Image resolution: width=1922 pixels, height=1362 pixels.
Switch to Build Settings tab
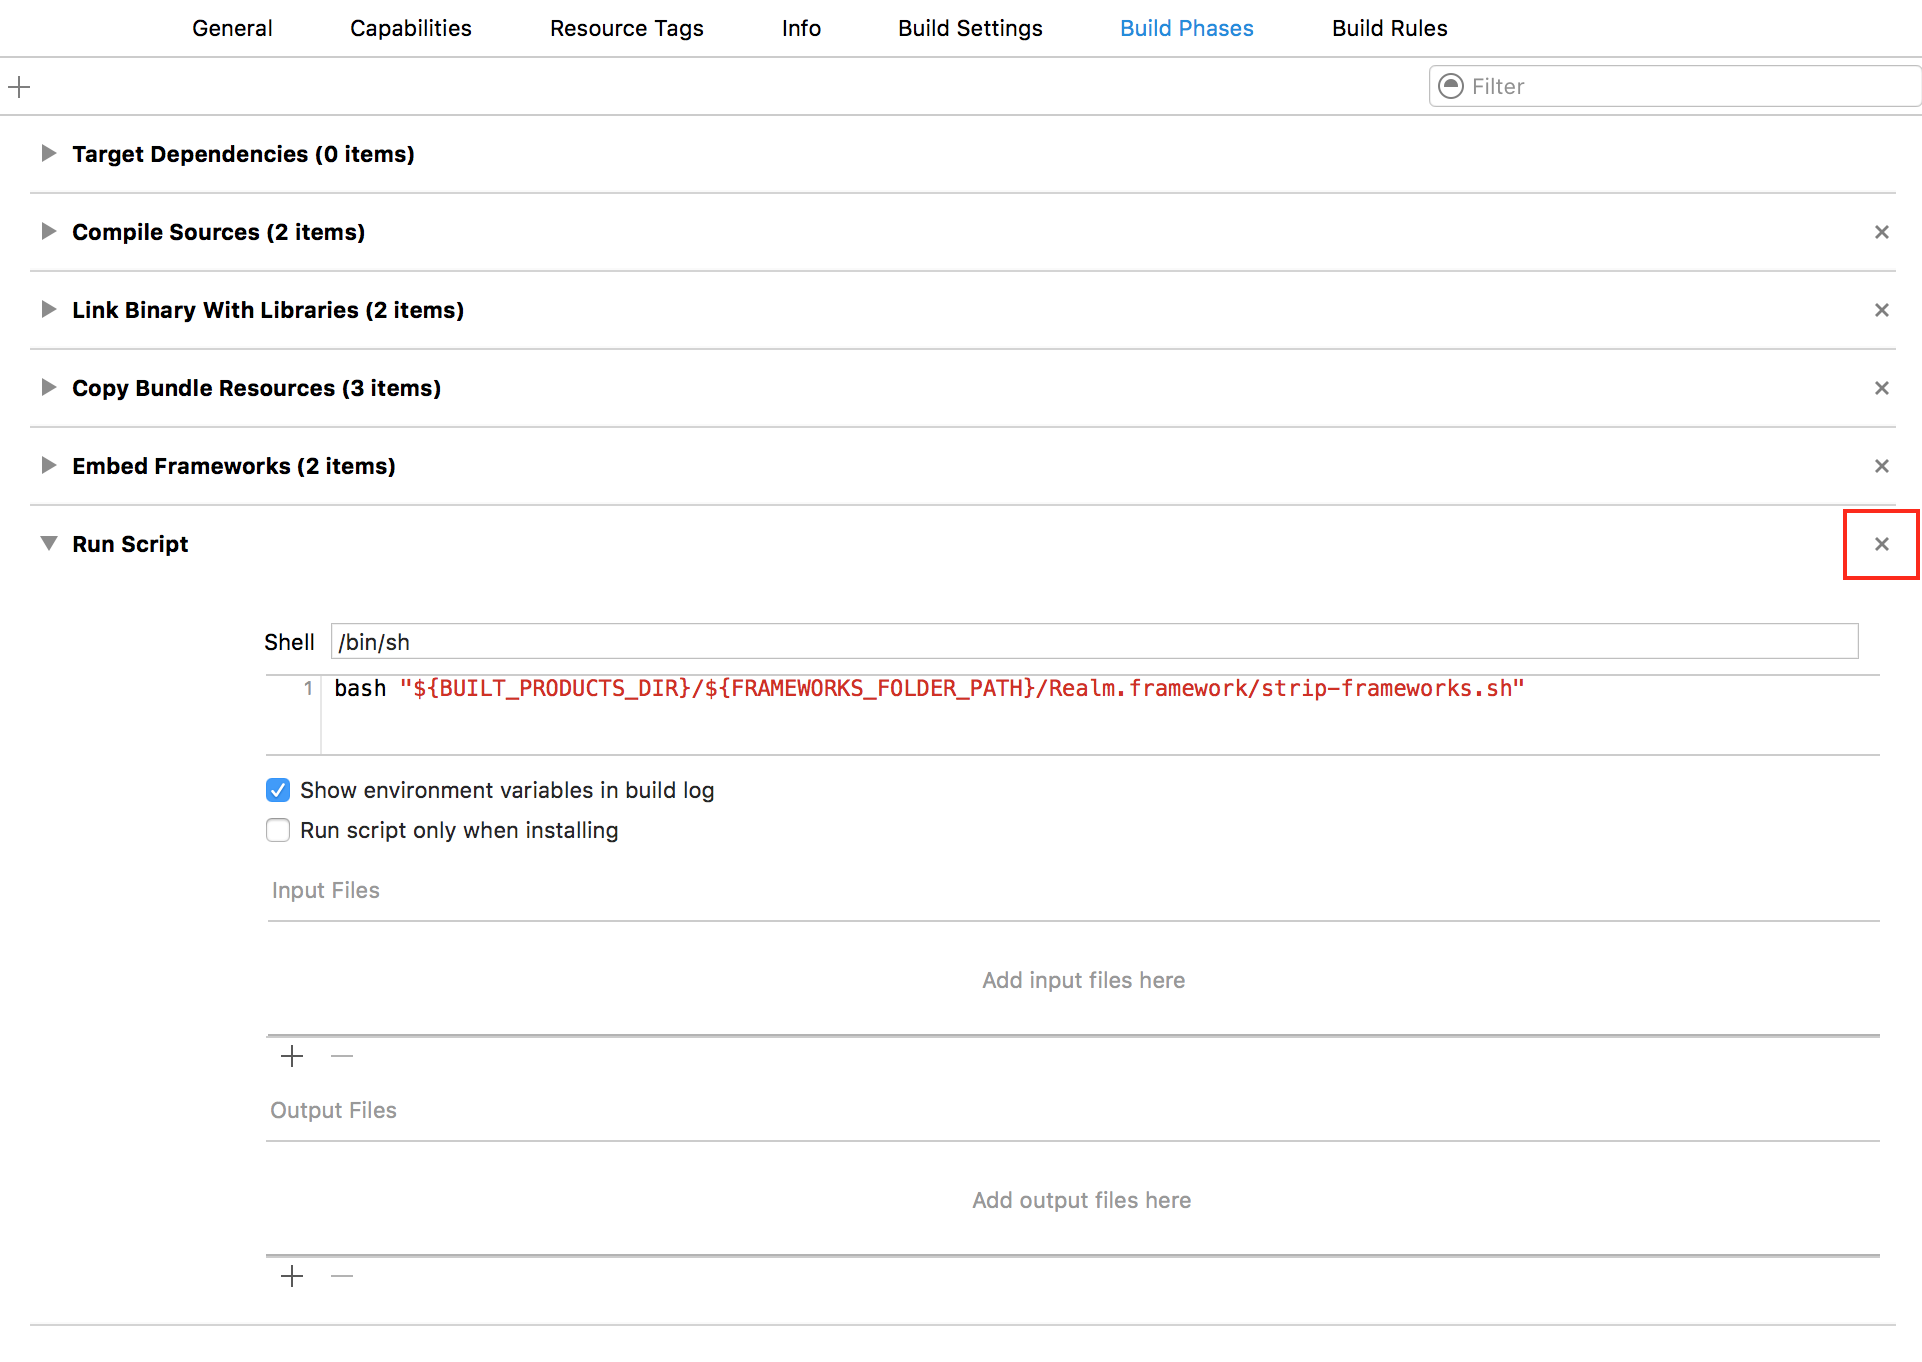[970, 29]
